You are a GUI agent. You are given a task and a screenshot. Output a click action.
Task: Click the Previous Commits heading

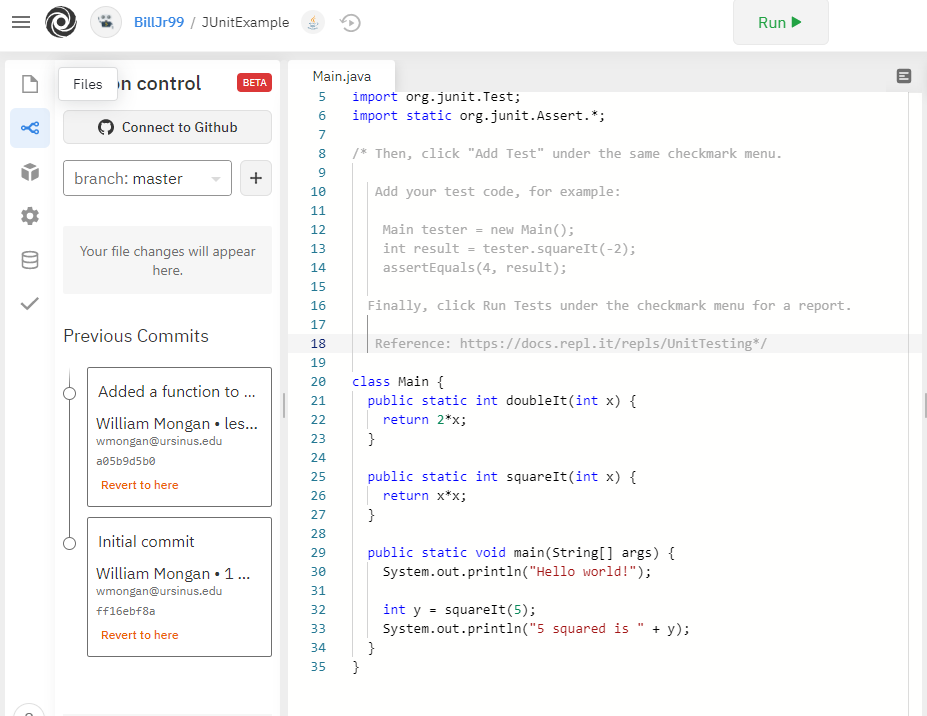136,336
